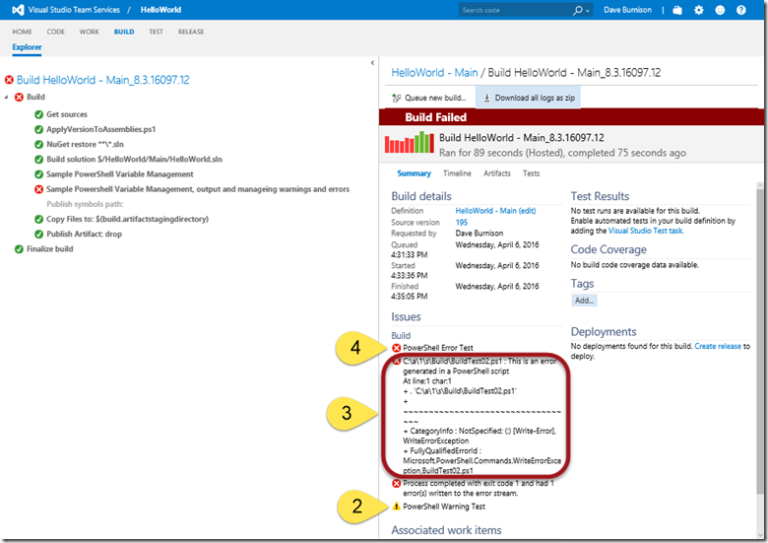Open the TEST hub

point(156,32)
